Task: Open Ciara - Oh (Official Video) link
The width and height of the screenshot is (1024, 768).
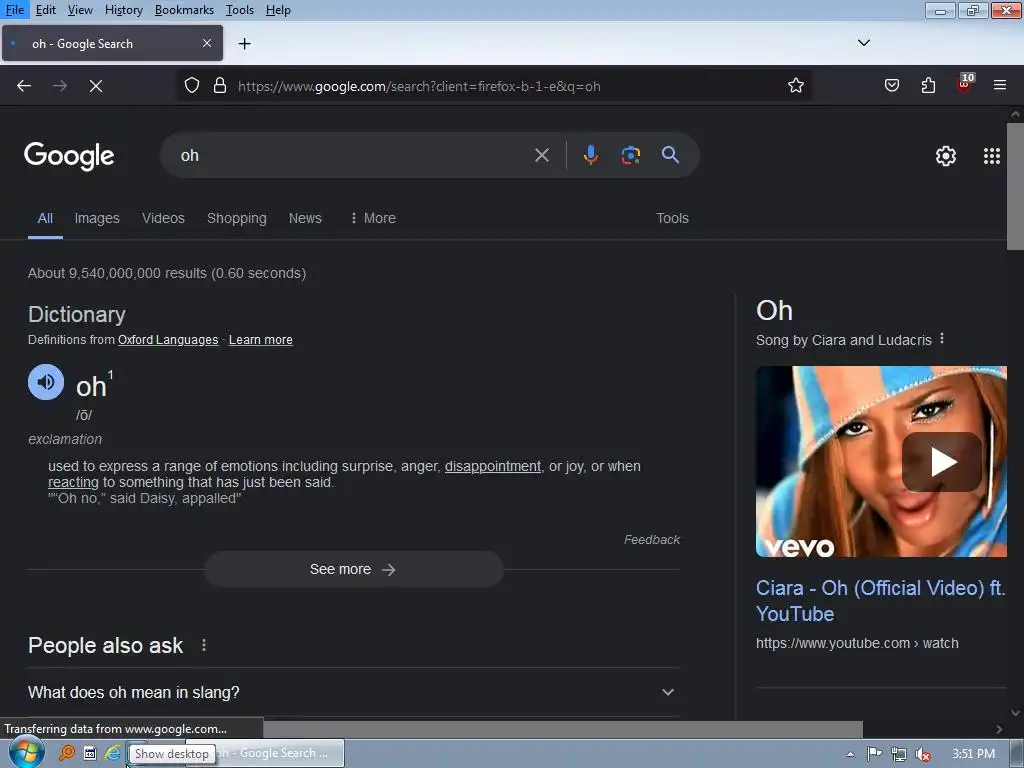Action: (x=880, y=601)
